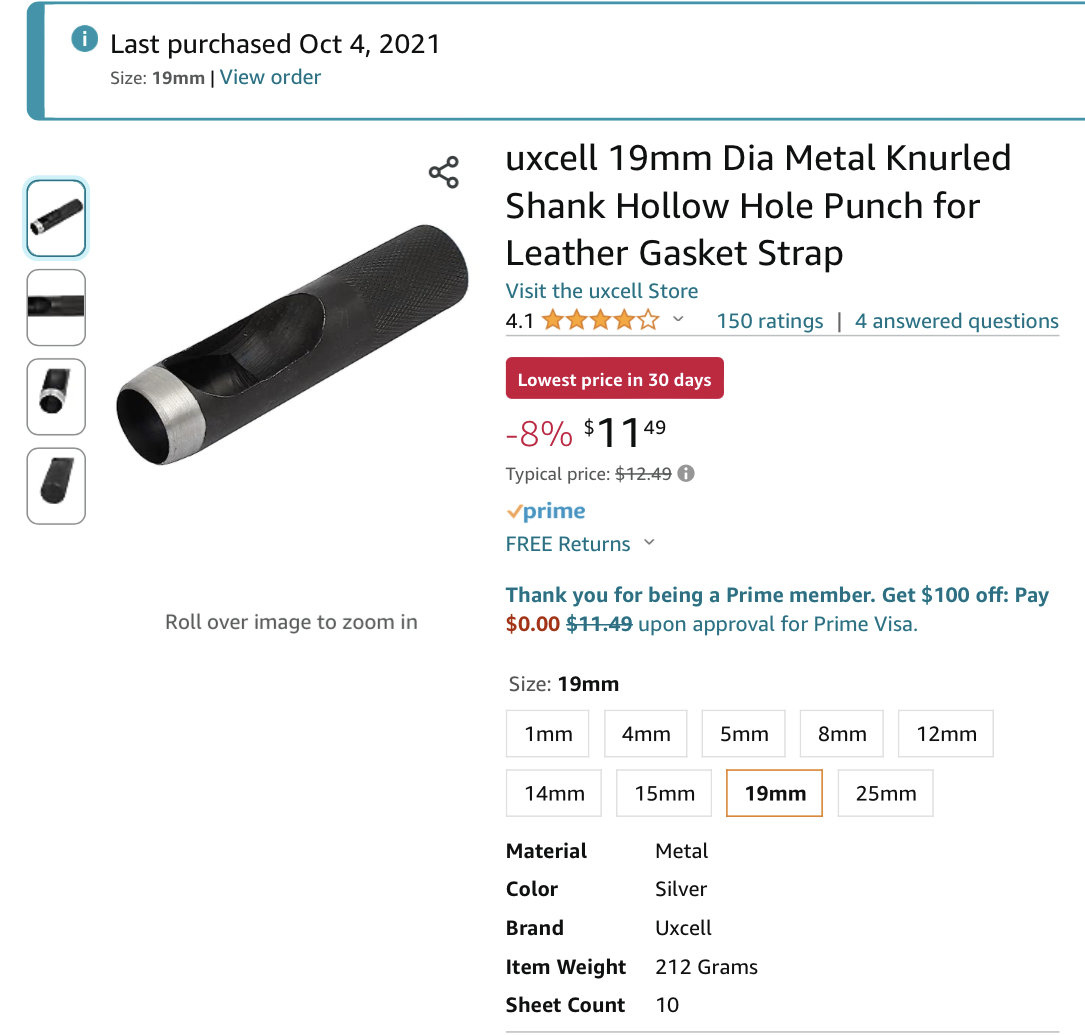
Task: Choose the 25mm size option
Action: tap(885, 793)
